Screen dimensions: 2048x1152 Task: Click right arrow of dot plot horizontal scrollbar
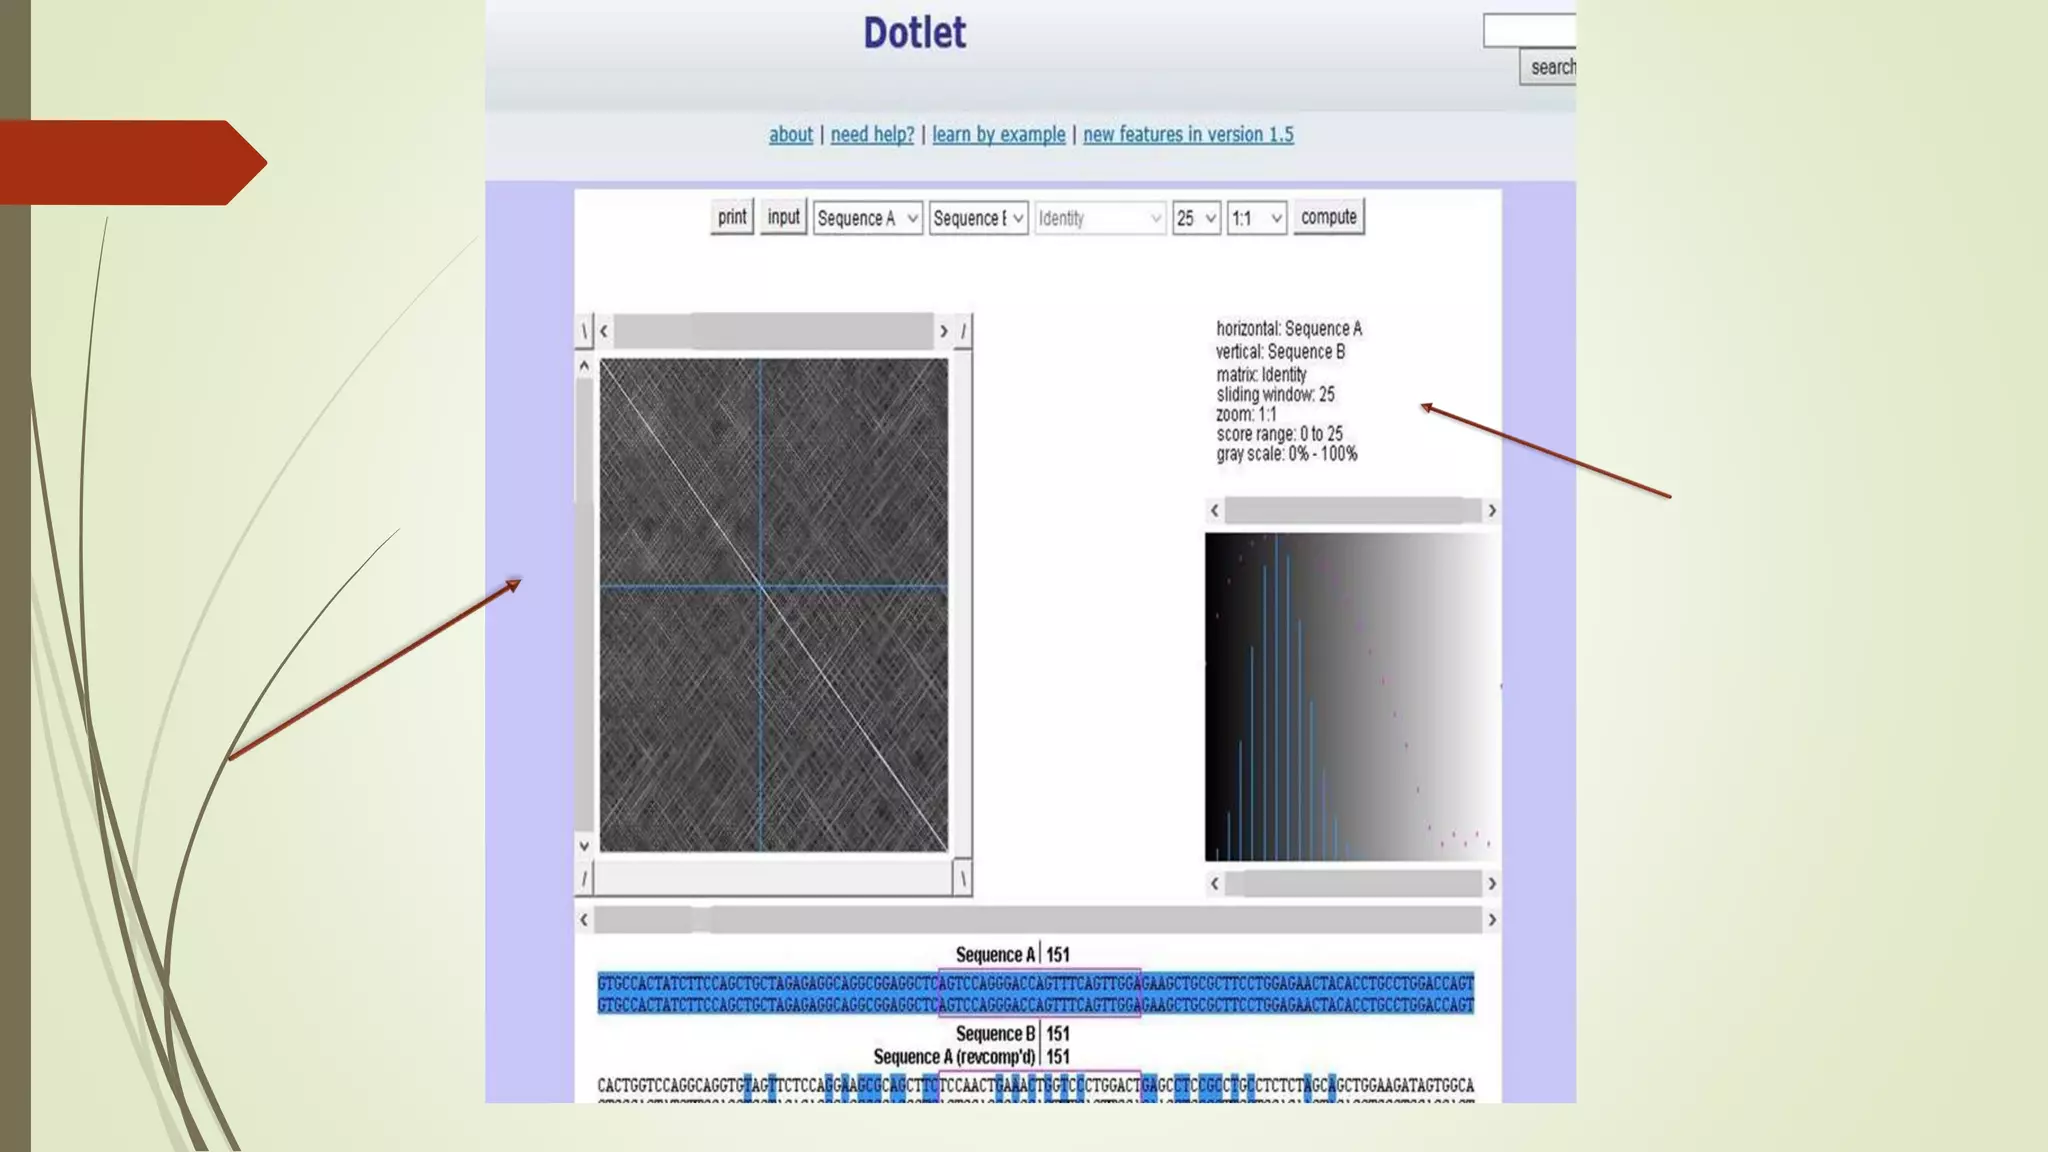(943, 331)
